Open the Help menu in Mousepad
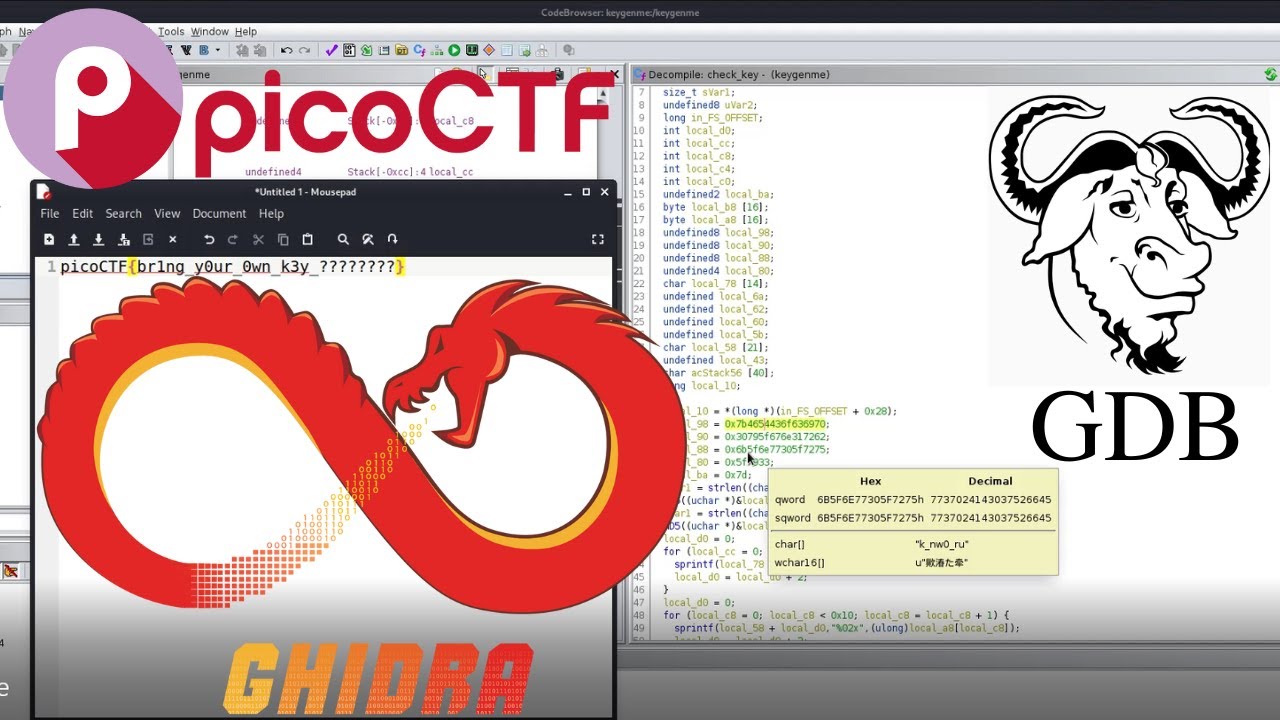This screenshot has height=720, width=1280. point(271,213)
